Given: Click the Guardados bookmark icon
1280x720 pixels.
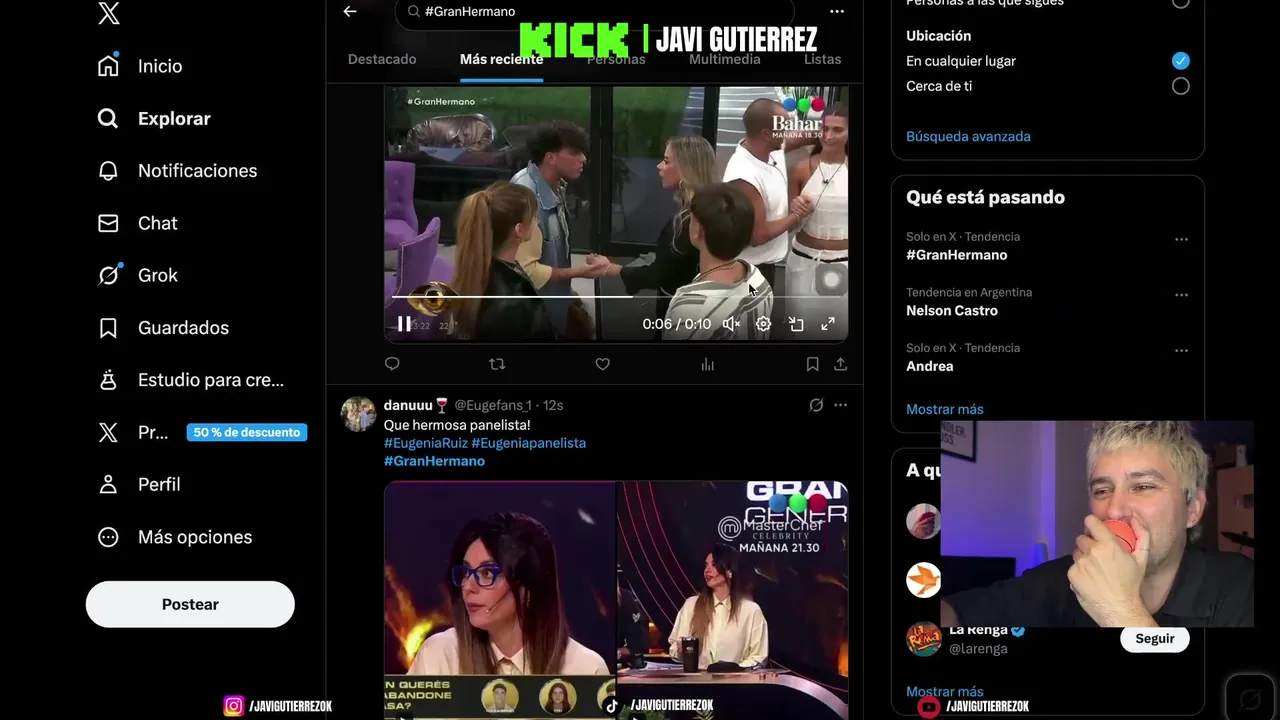Looking at the screenshot, I should (x=108, y=328).
